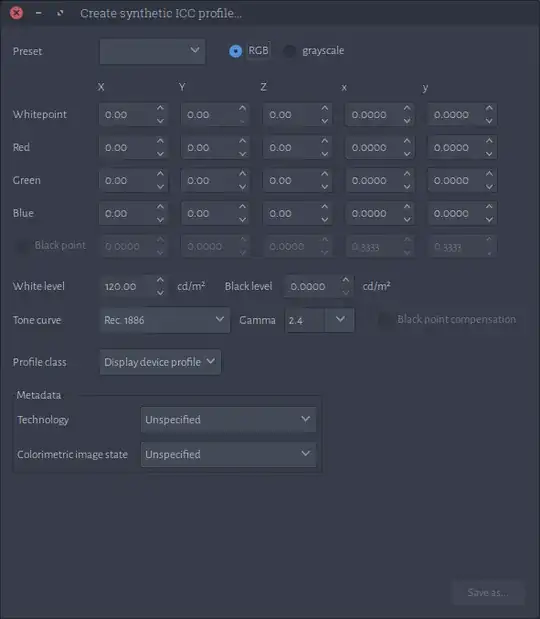
Task: Increase Whitepoint X value with up arrow
Action: [160, 108]
